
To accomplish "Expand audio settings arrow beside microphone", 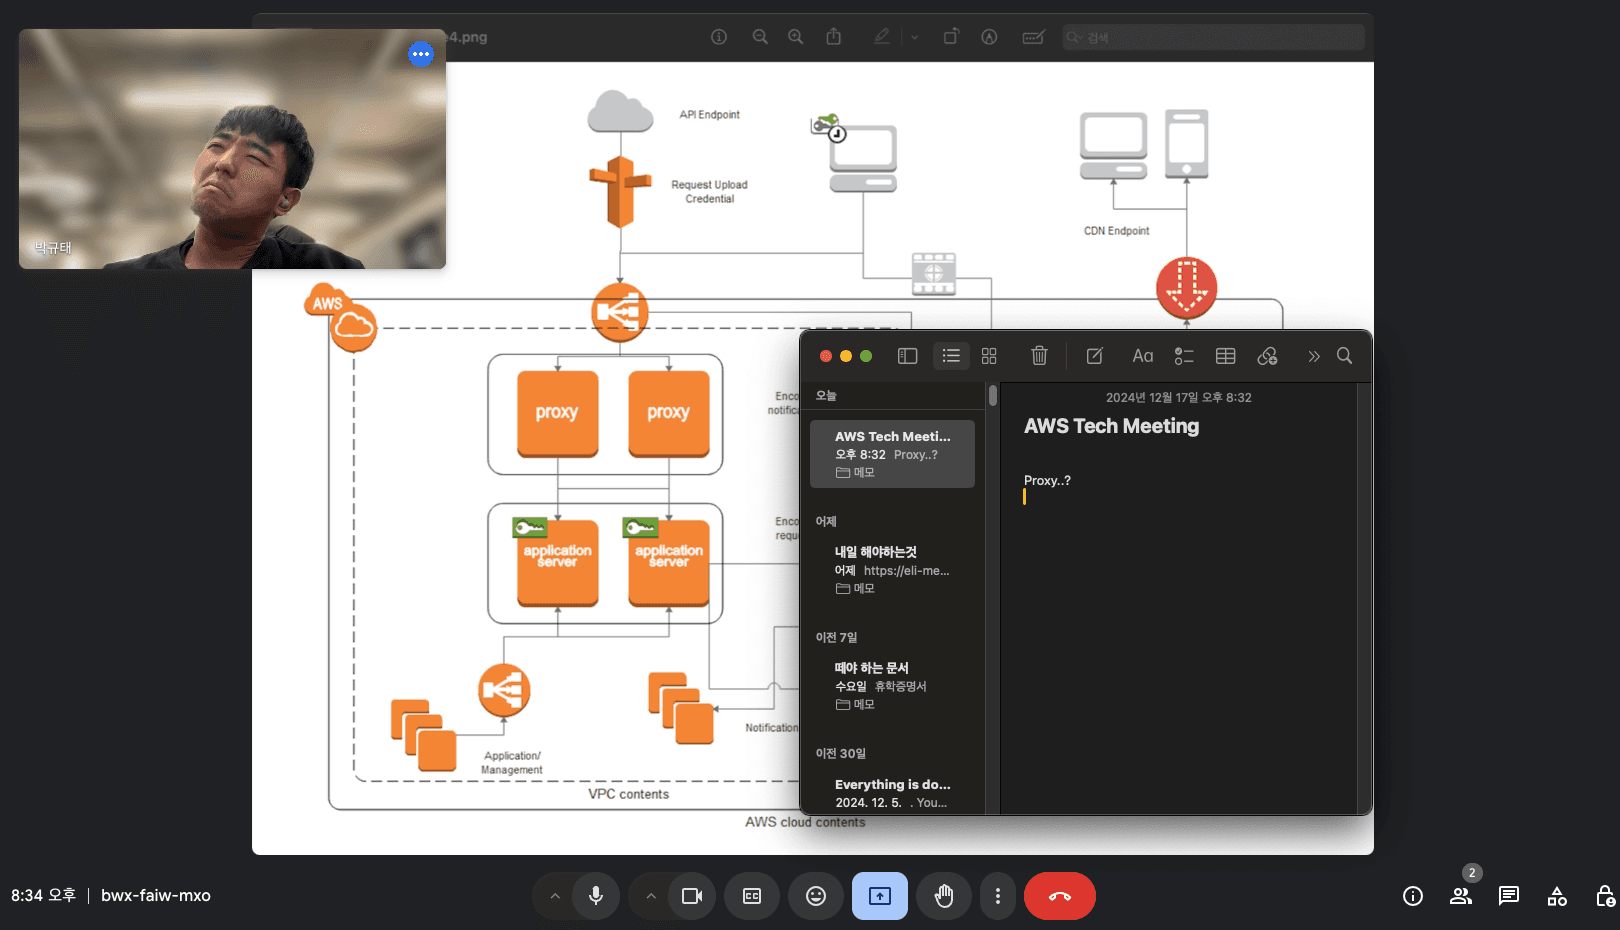I will tap(554, 896).
